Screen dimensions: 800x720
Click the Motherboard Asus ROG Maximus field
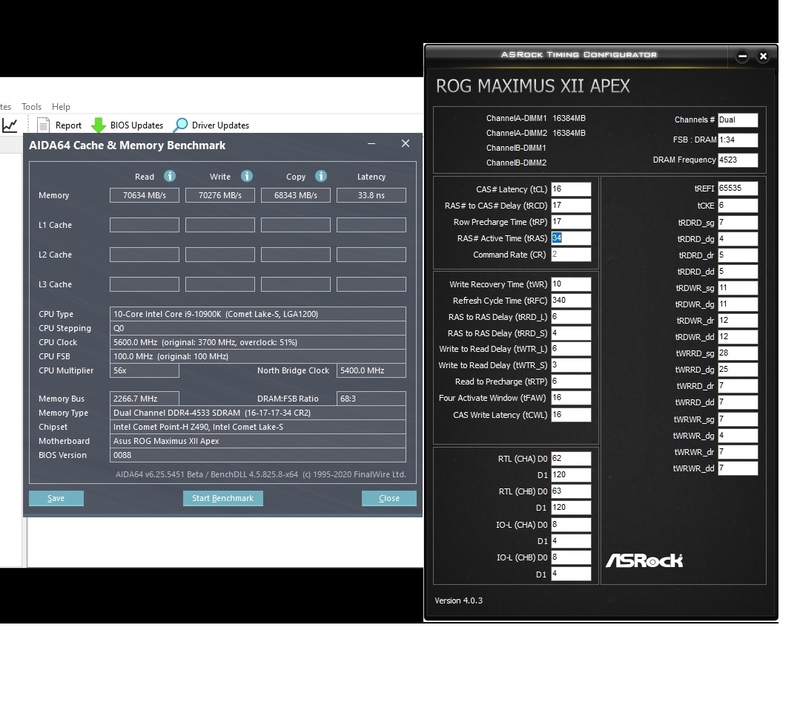(258, 441)
